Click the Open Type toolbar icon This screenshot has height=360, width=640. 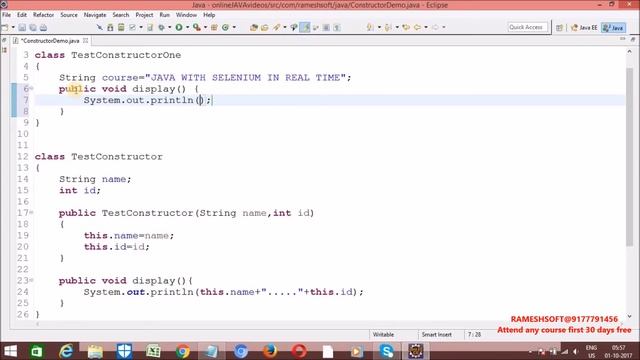coord(253,27)
